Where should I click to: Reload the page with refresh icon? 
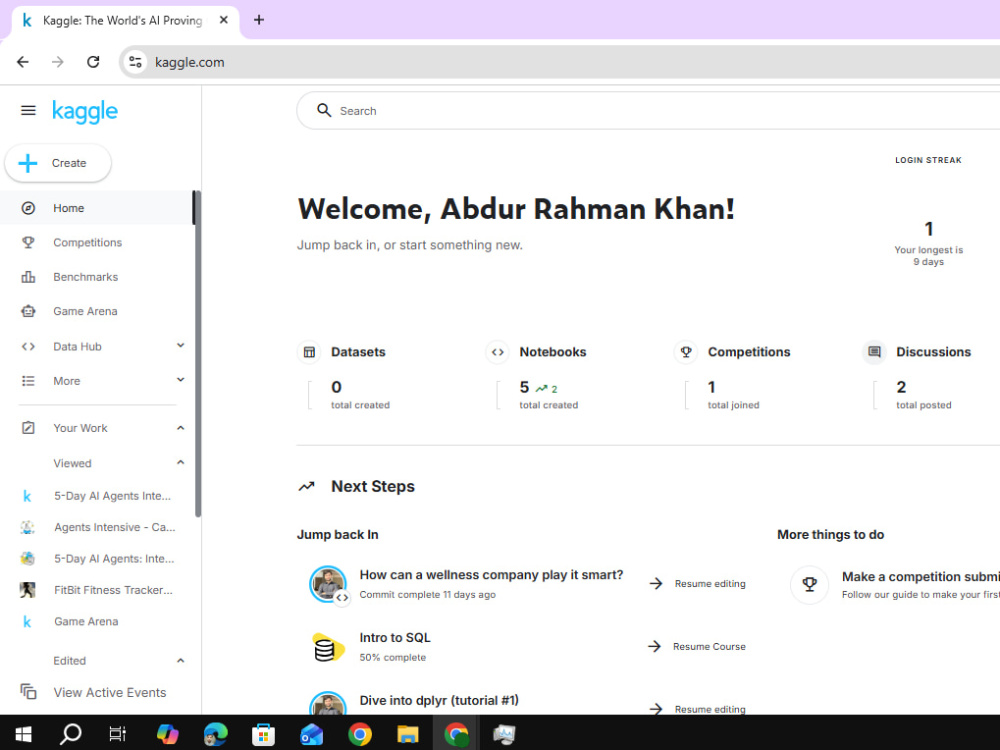(93, 62)
